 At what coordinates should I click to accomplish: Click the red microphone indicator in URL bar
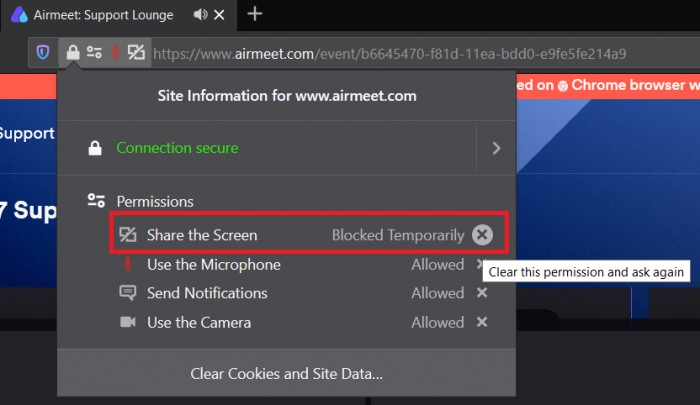115,53
